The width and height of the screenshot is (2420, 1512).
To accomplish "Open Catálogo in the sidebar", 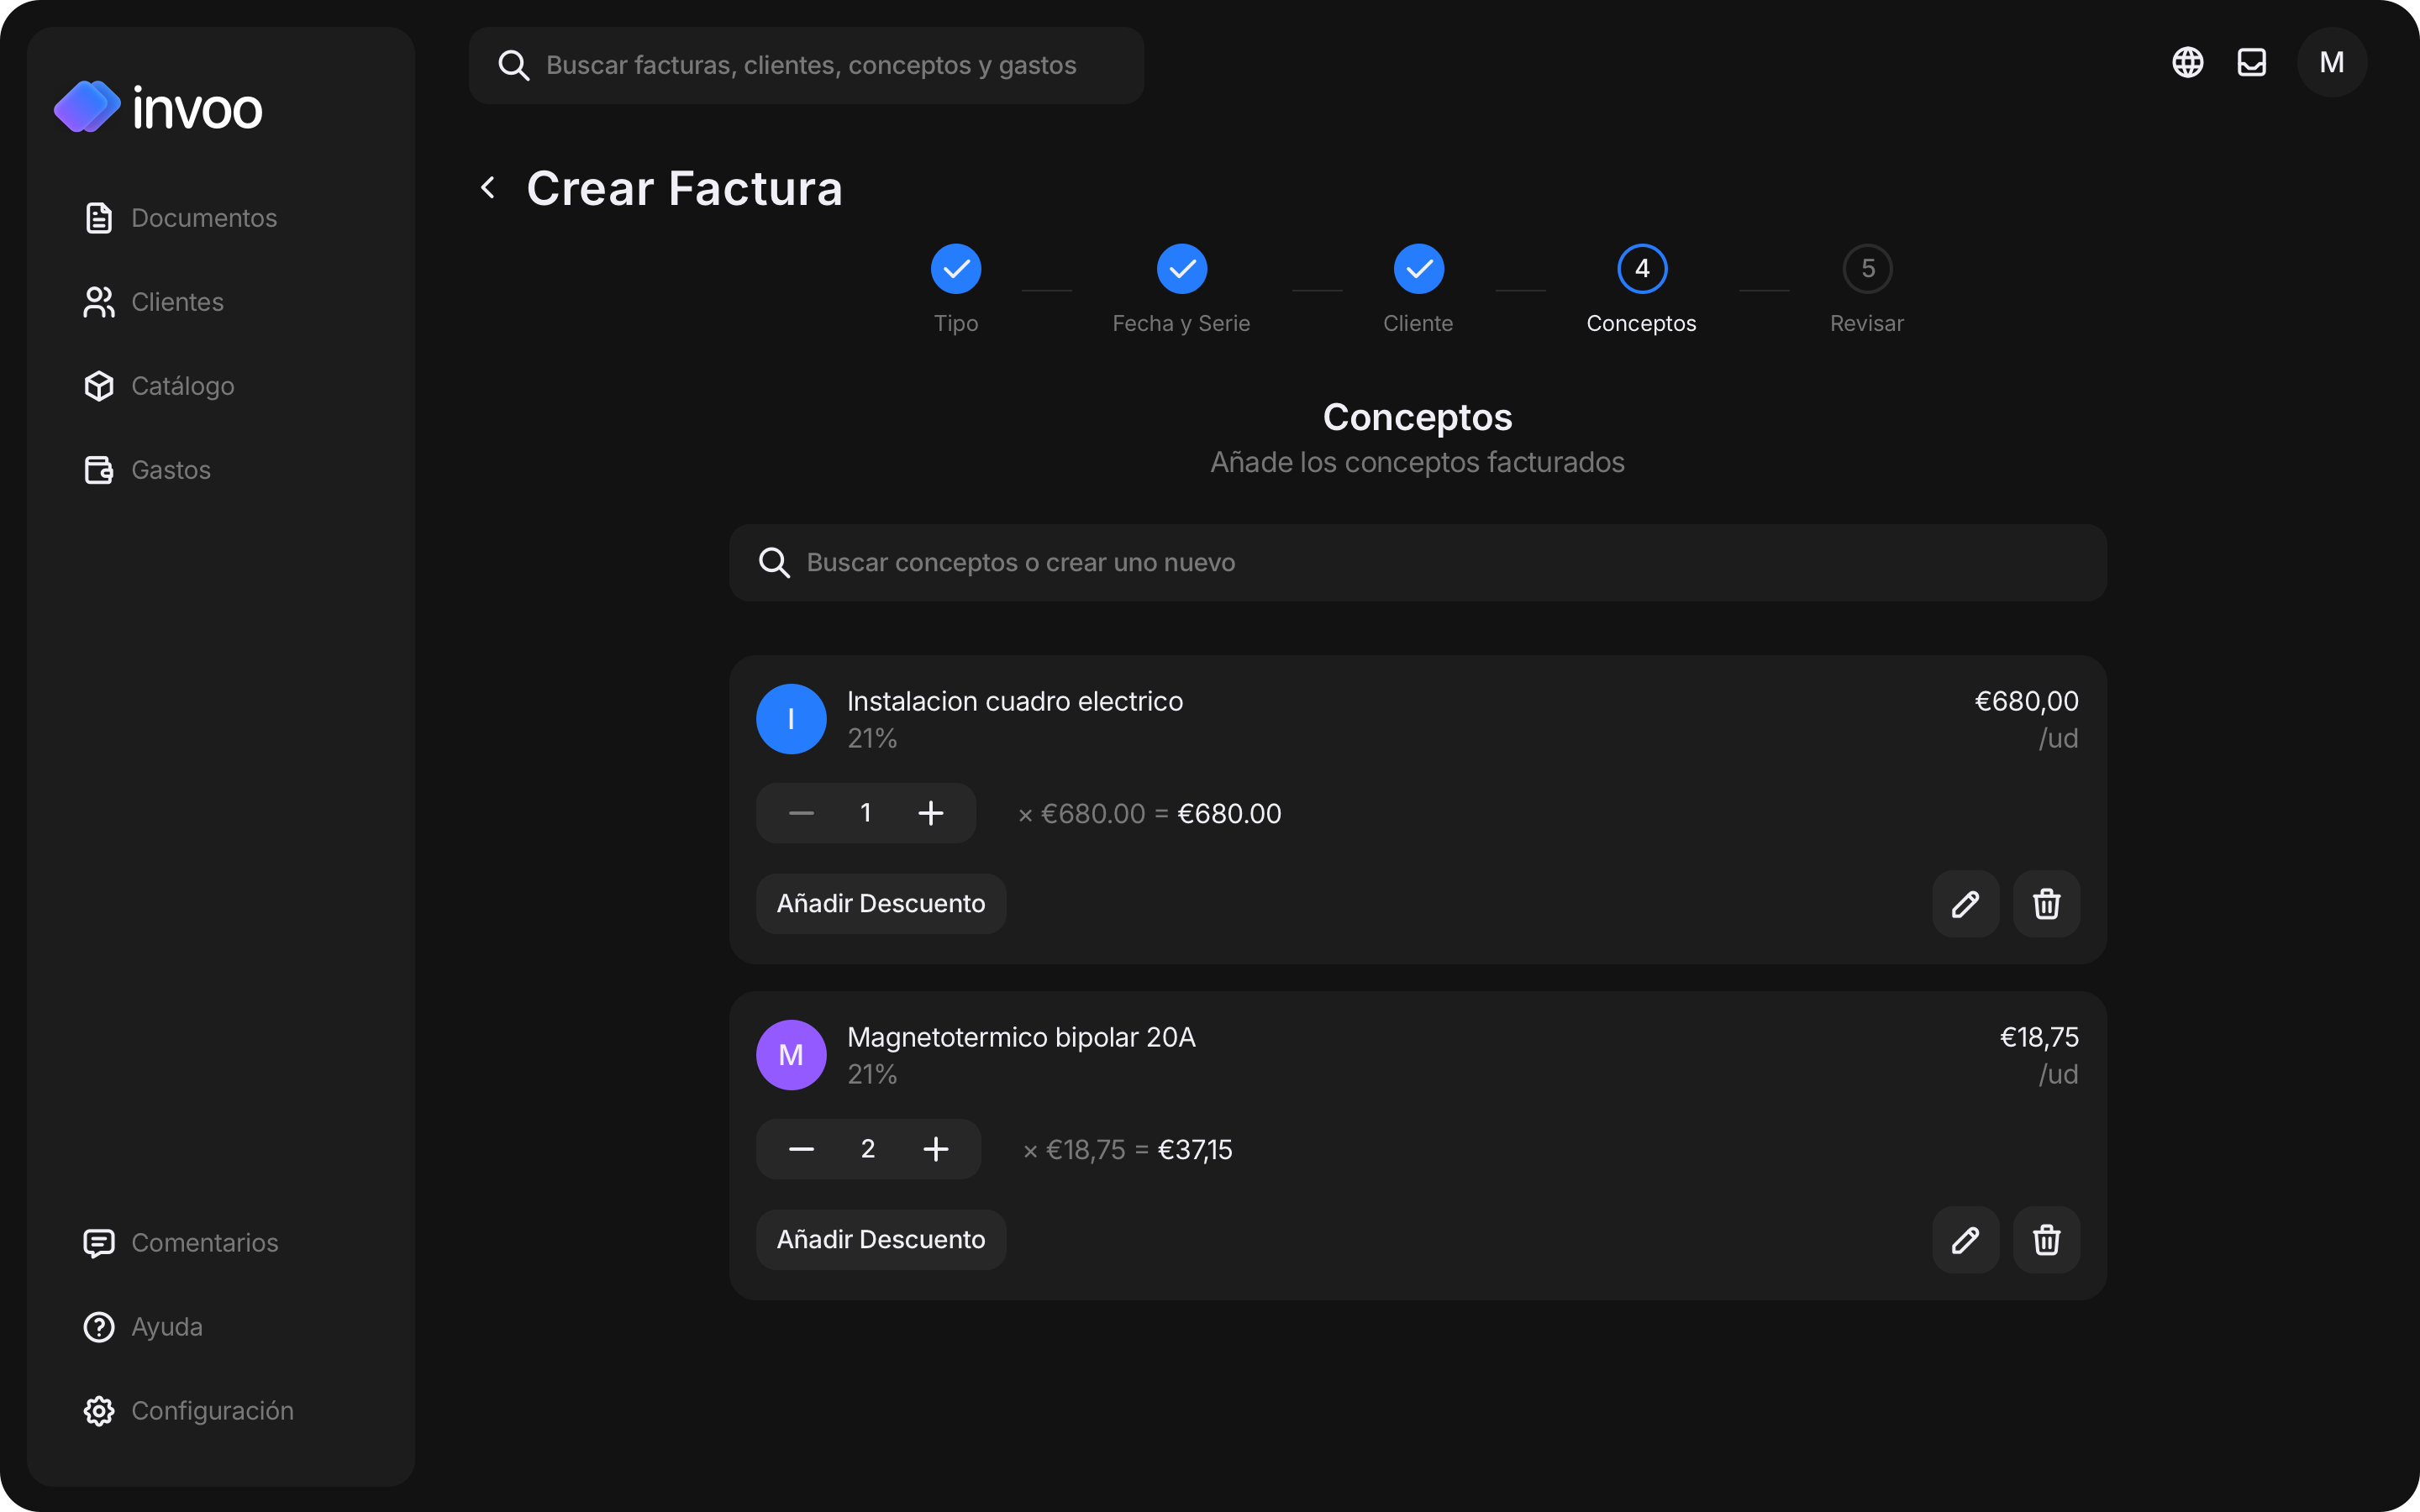I will tap(160, 386).
